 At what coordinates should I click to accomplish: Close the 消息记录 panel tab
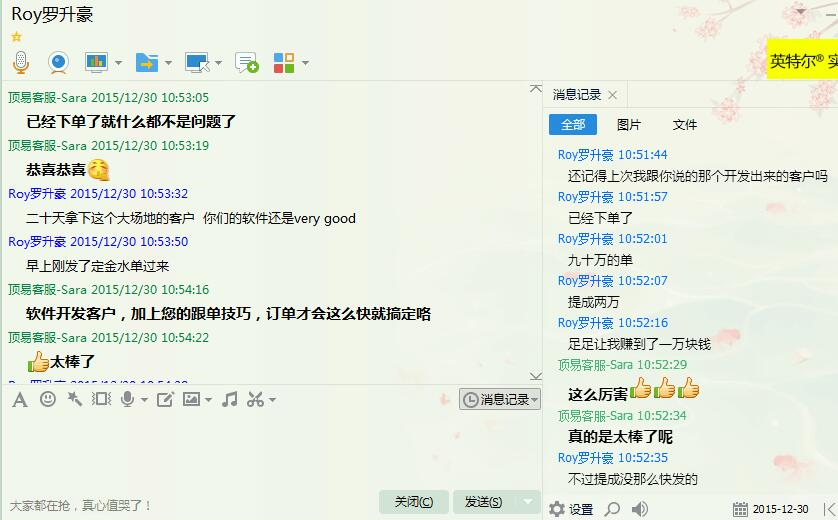(x=613, y=95)
